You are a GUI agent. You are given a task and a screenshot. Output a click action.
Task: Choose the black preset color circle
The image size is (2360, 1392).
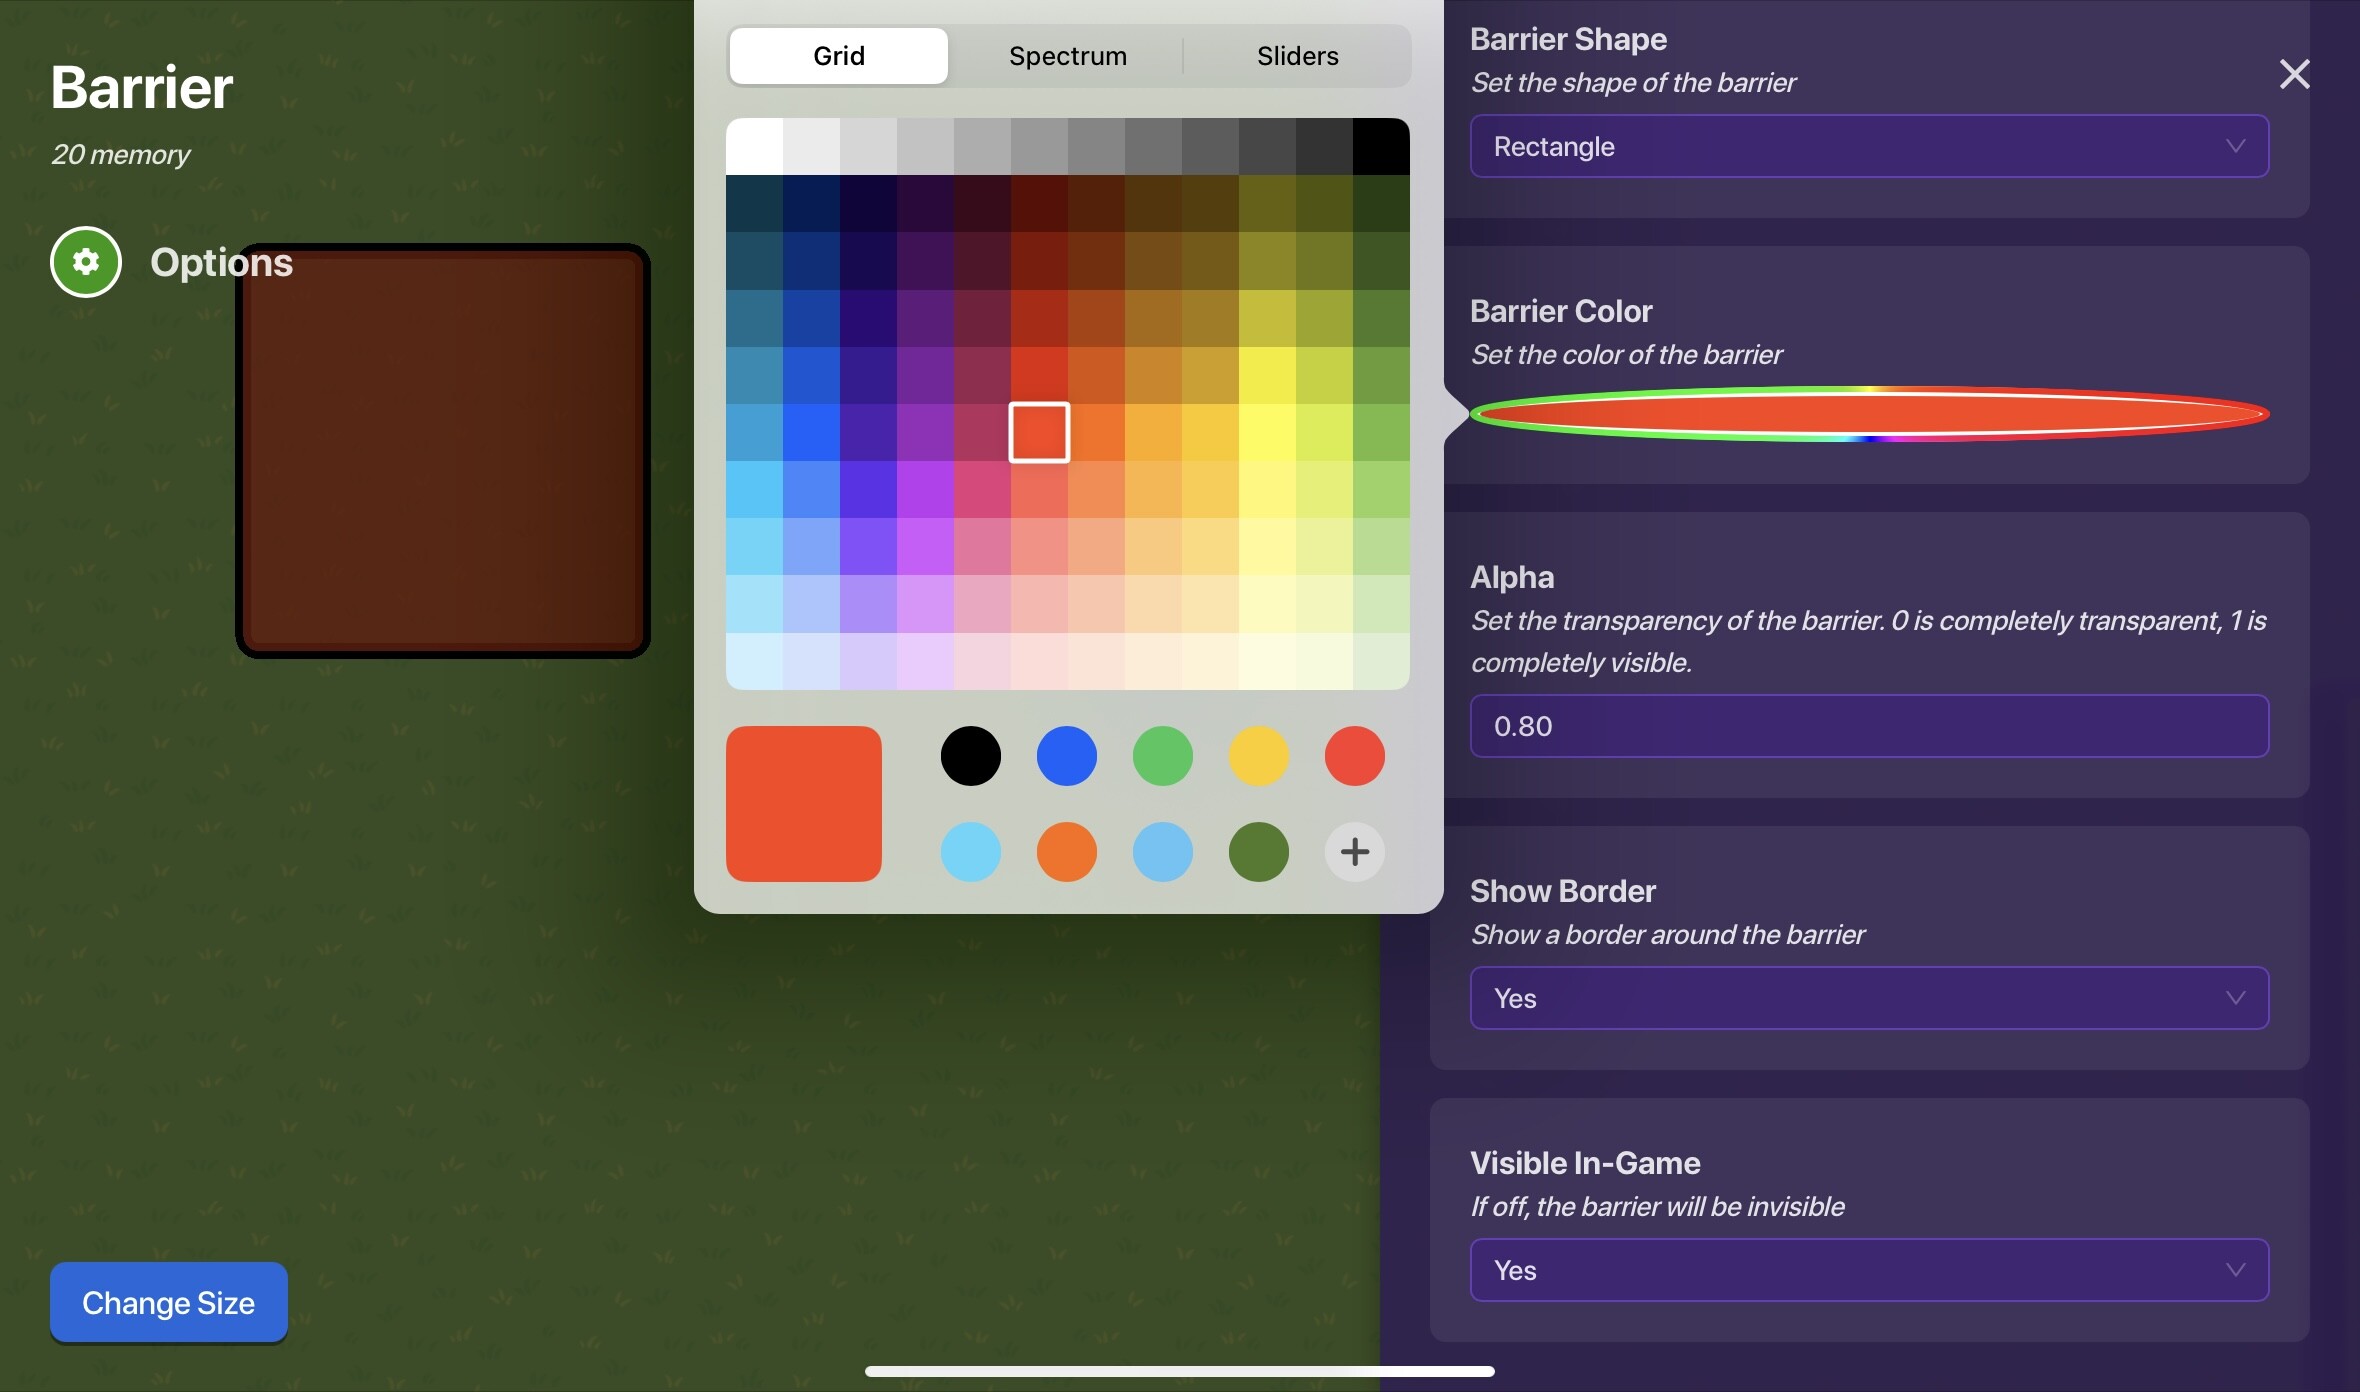tap(970, 756)
